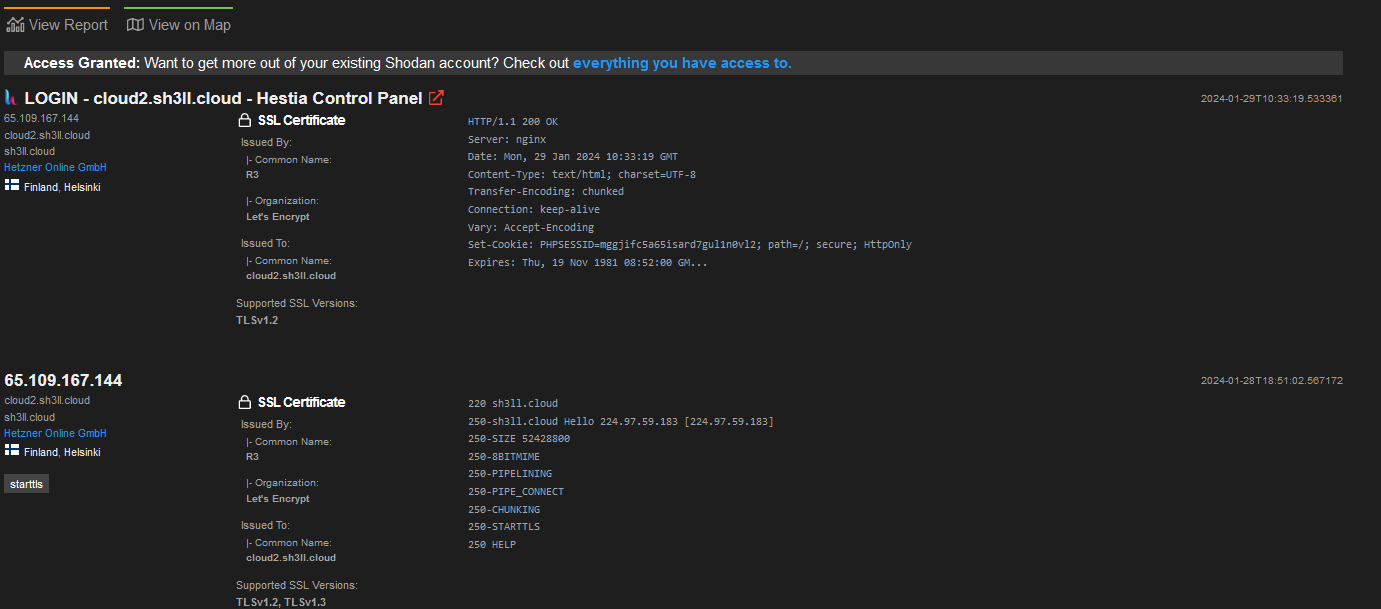The height and width of the screenshot is (609, 1381).
Task: Click 'Finland, Helsinki' in the first result
Action: [x=62, y=187]
